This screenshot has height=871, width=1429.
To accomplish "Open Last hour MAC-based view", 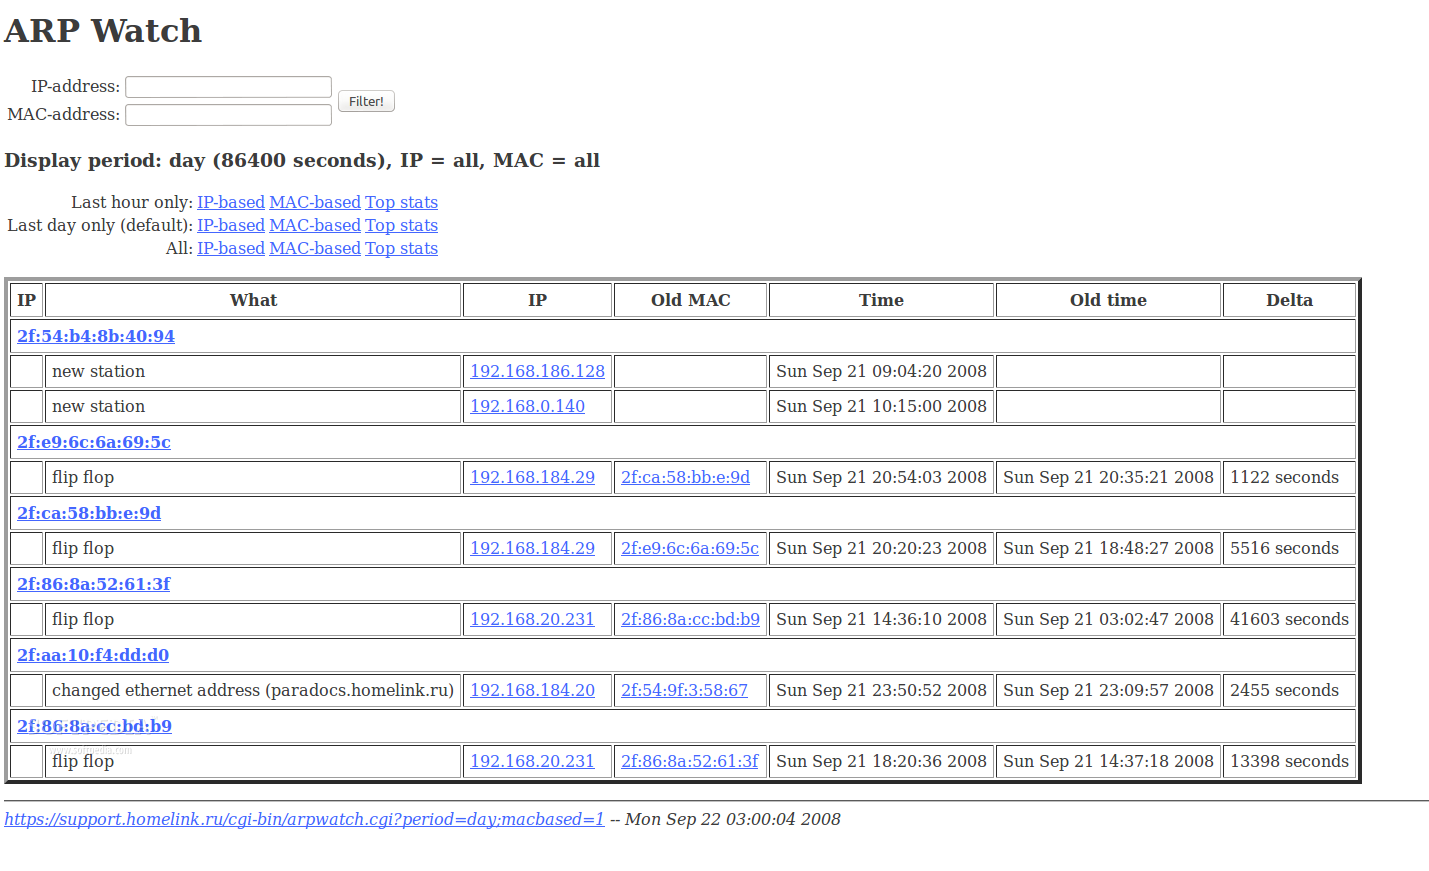I will pyautogui.click(x=314, y=202).
